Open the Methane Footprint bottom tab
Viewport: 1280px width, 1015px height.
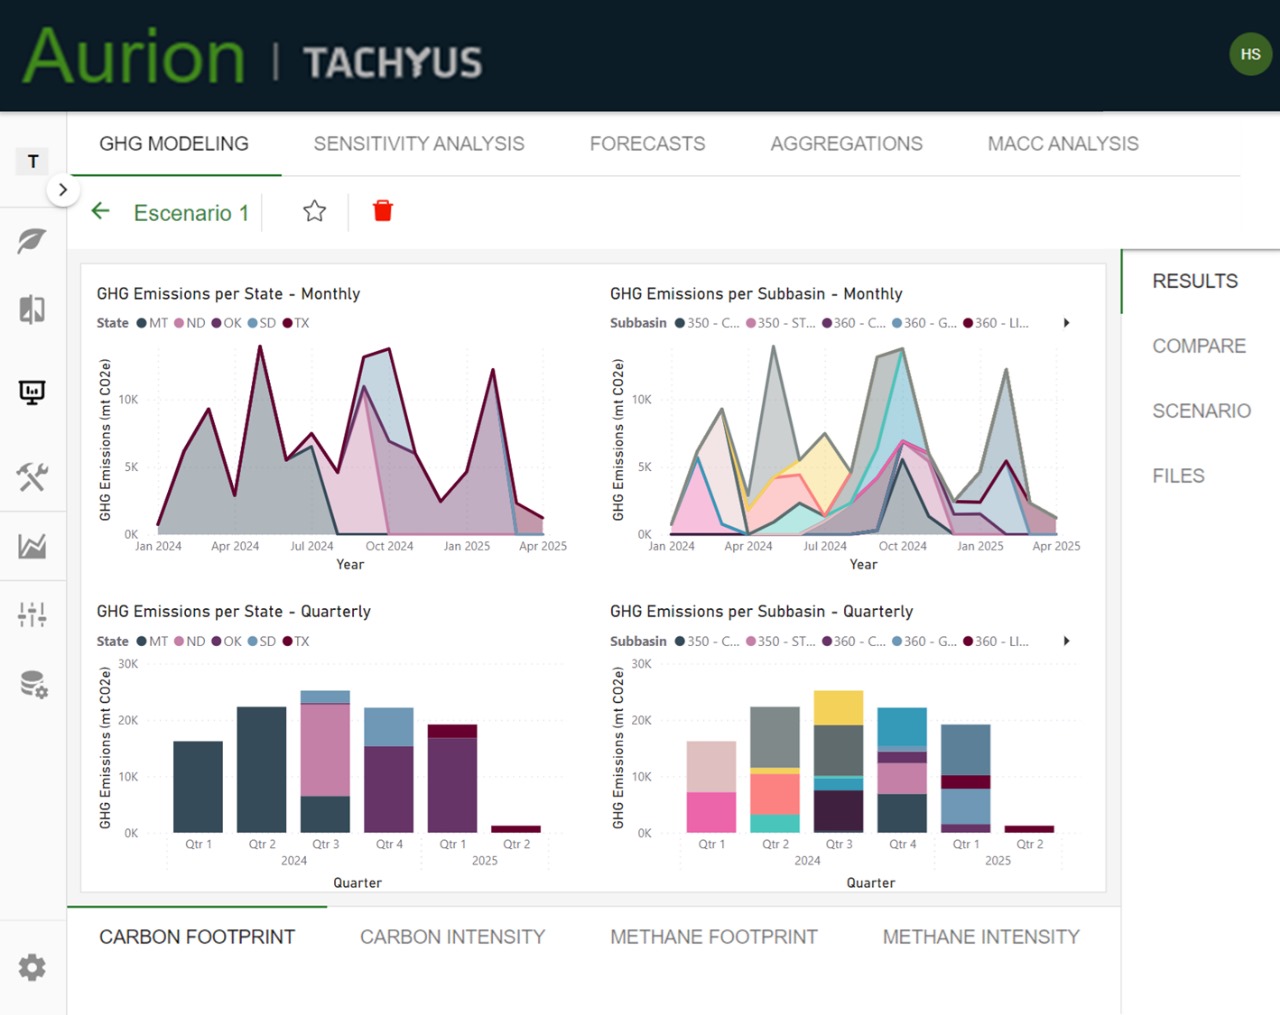pos(714,937)
